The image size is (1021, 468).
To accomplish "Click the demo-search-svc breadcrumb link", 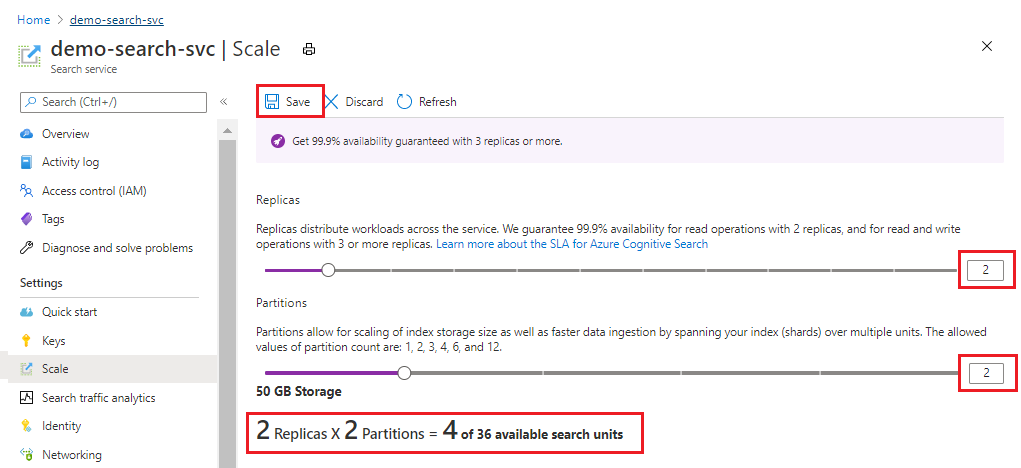I will pos(117,19).
